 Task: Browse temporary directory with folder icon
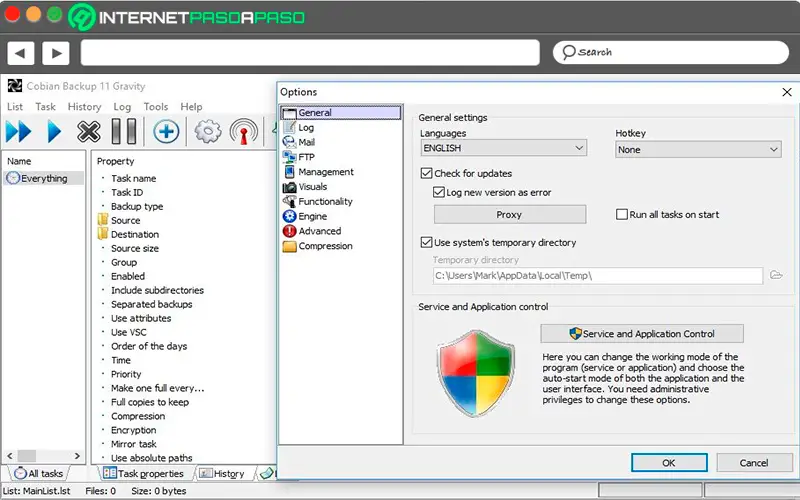pos(776,276)
